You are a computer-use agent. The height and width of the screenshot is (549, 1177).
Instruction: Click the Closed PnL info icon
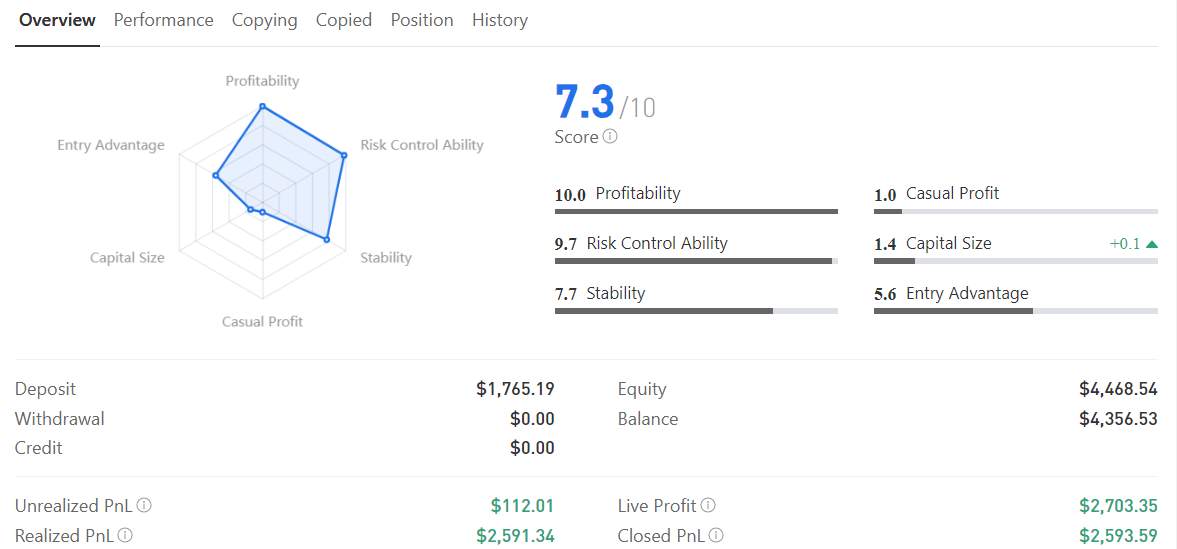coord(716,536)
